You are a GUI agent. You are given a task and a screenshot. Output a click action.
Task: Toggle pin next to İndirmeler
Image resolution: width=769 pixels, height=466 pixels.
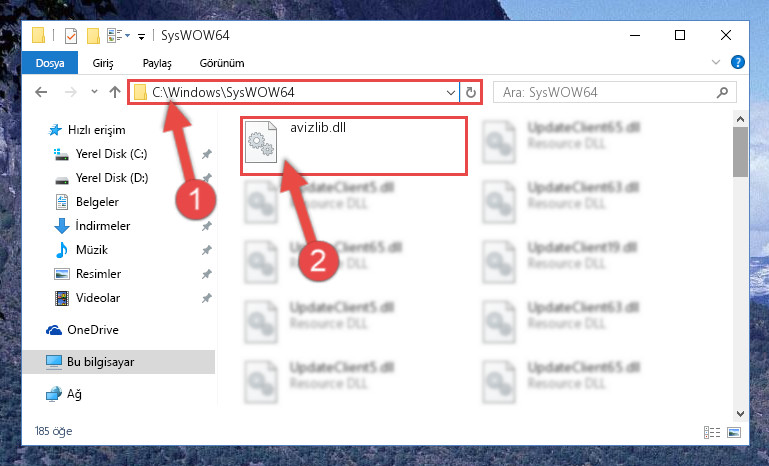206,226
